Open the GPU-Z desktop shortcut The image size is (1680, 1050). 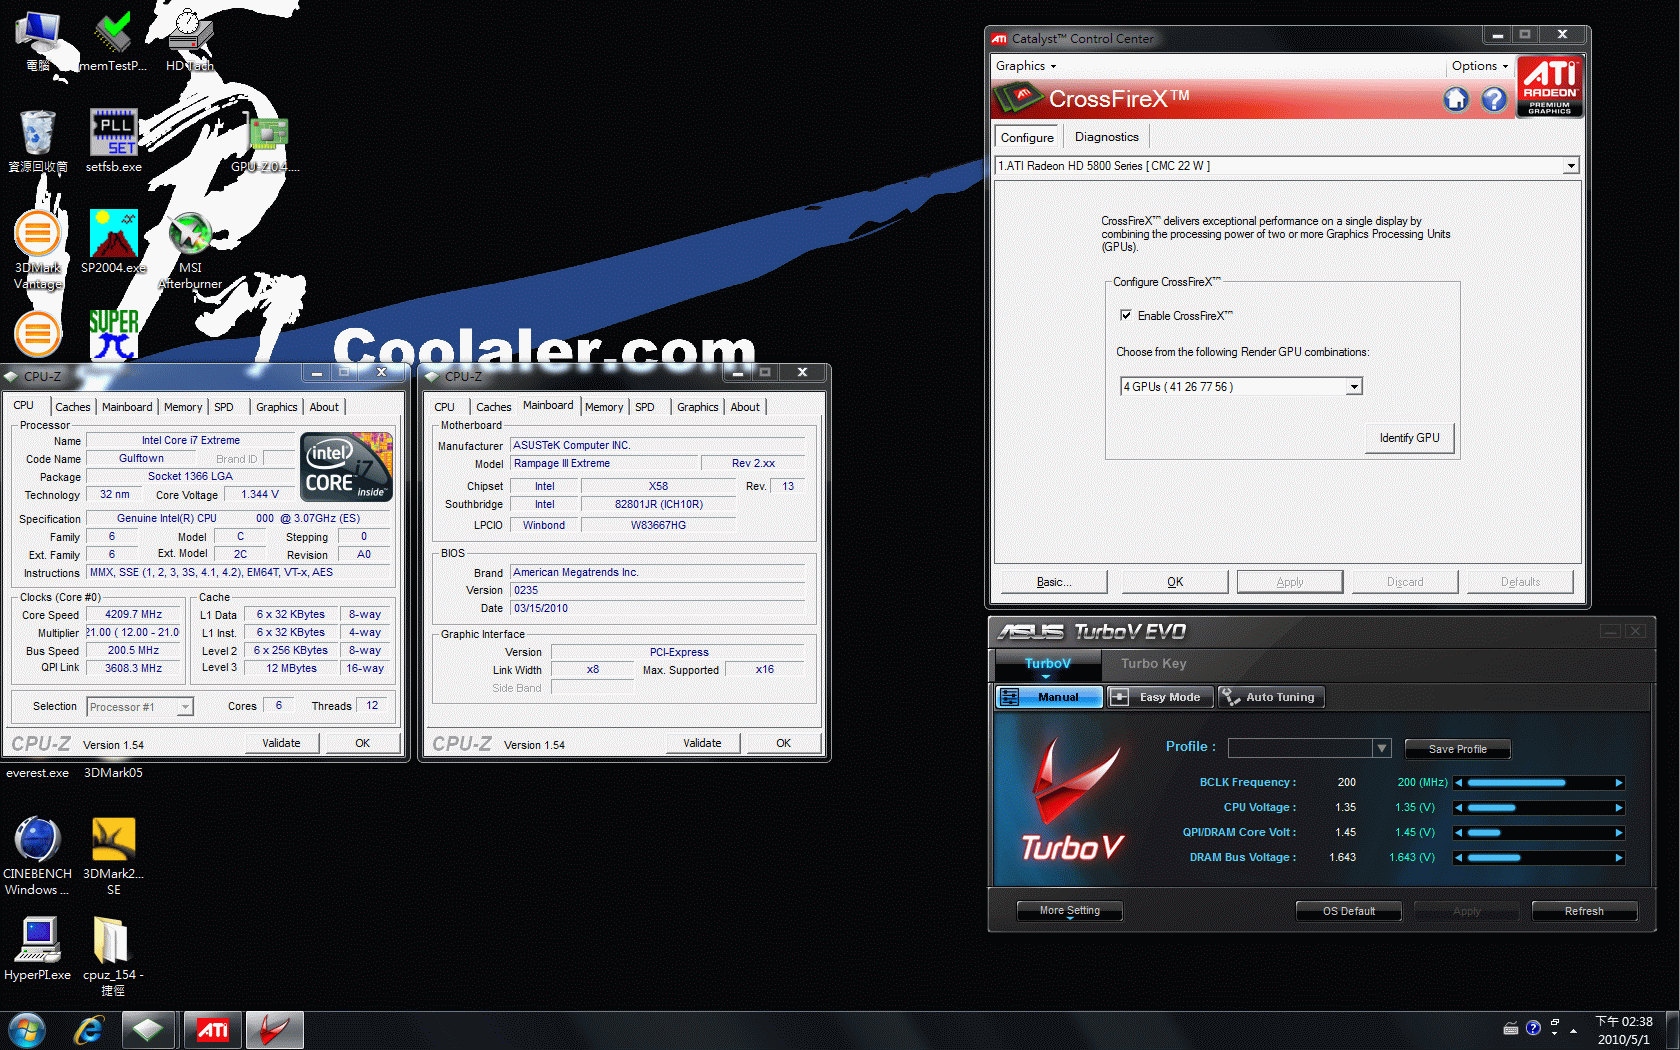point(266,142)
